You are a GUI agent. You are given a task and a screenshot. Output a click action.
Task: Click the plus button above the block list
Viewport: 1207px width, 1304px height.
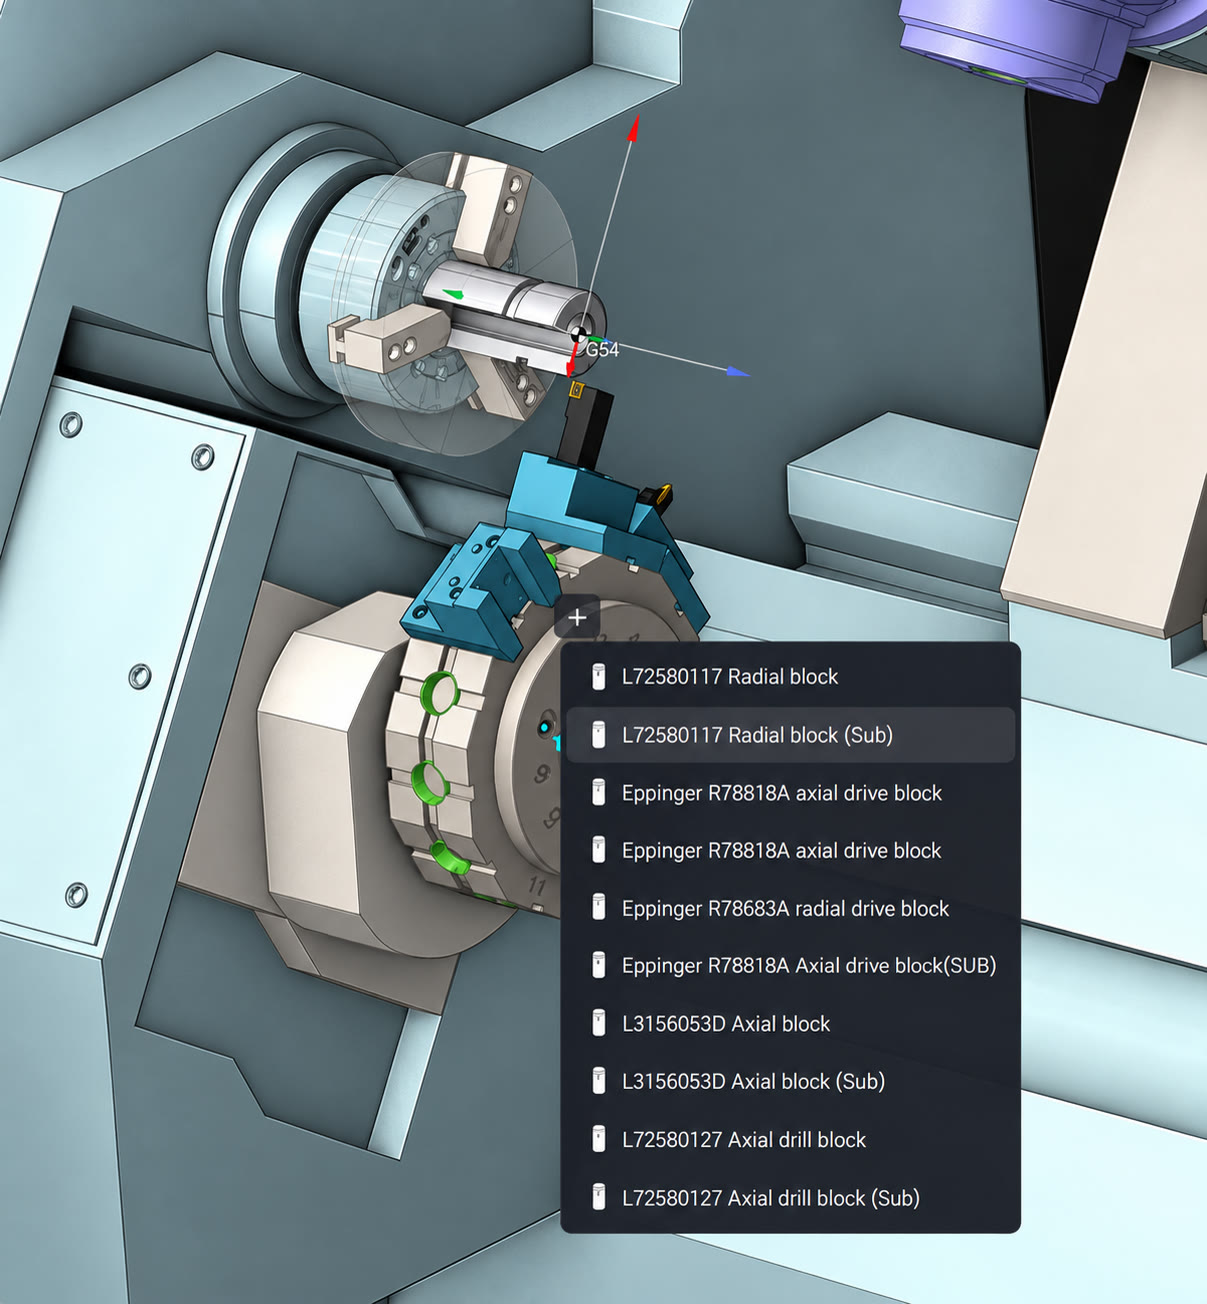click(577, 618)
